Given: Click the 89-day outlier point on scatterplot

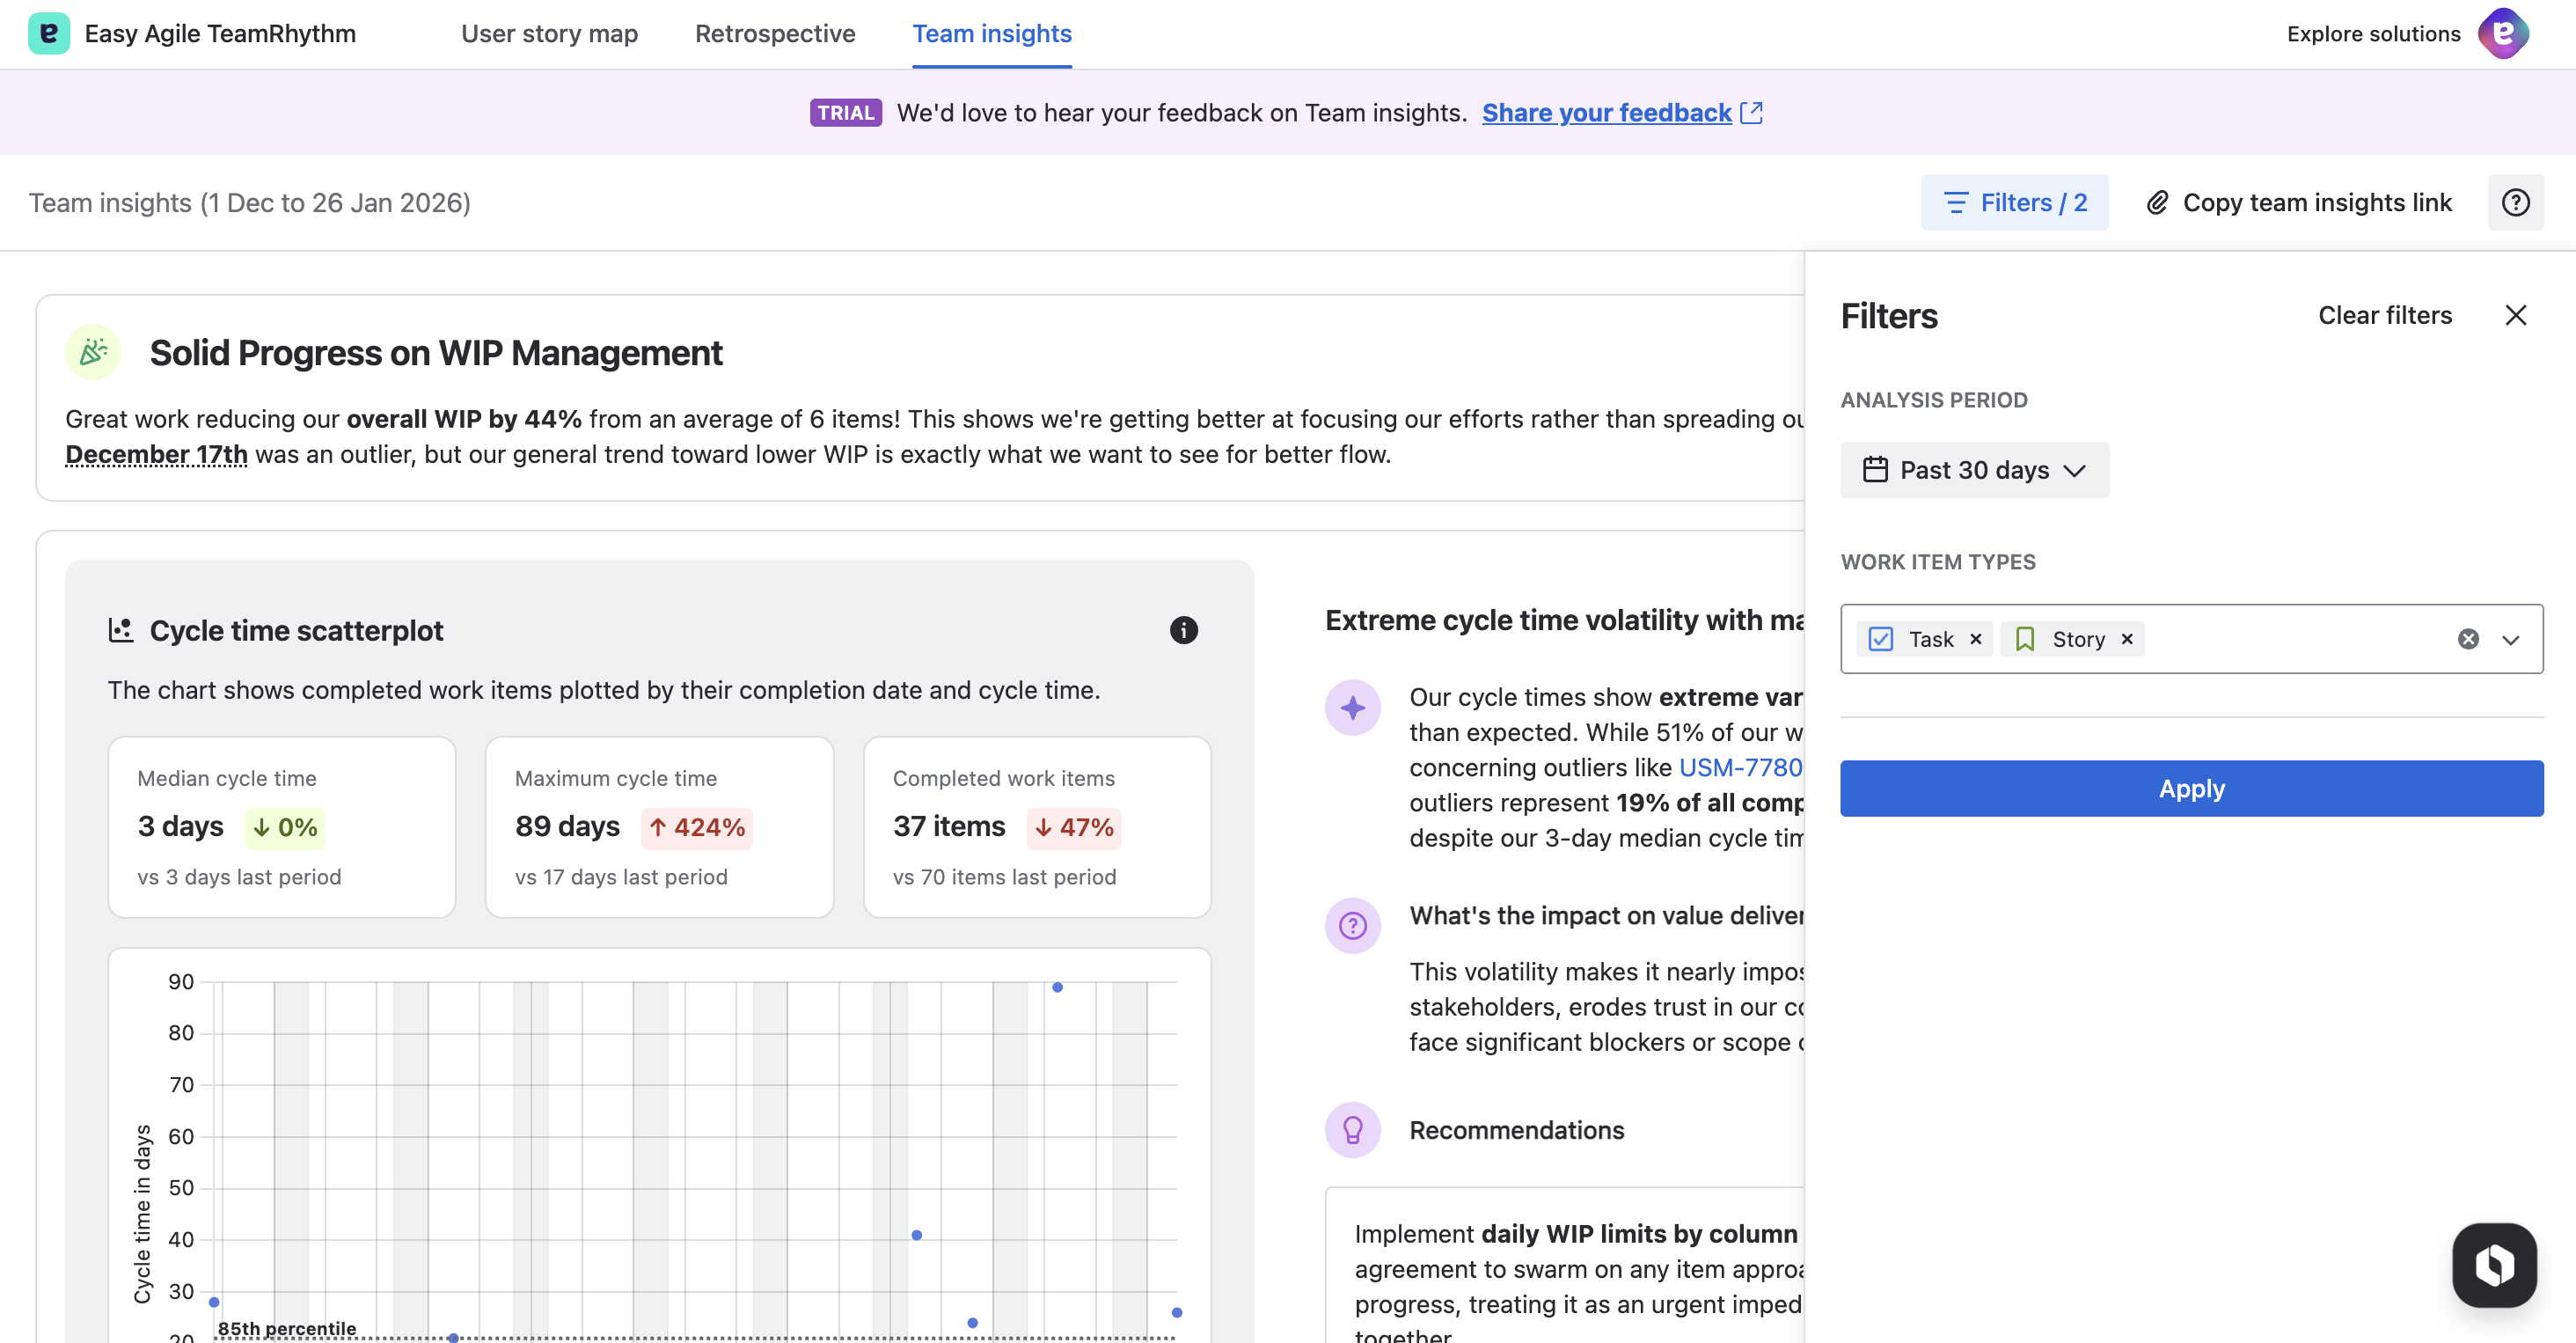Looking at the screenshot, I should (x=1057, y=987).
